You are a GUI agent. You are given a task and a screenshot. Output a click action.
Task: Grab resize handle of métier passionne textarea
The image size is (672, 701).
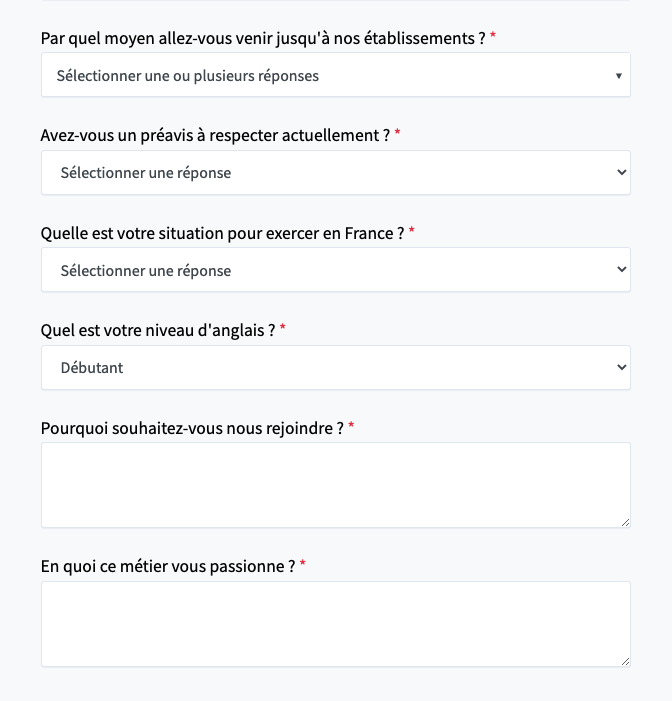pos(626,662)
